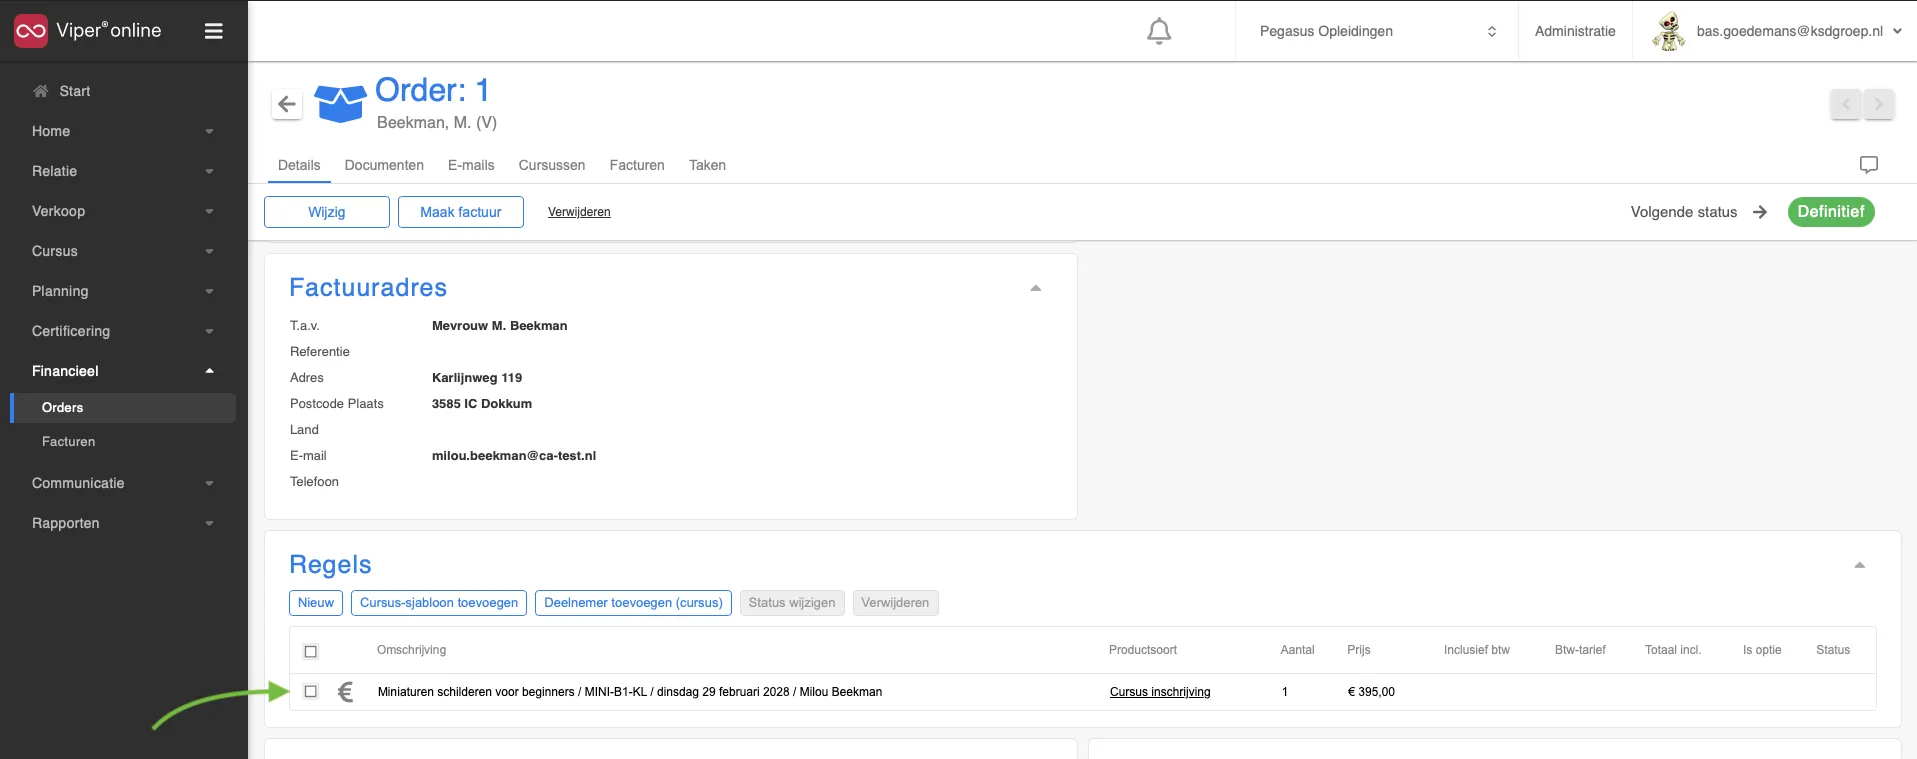Go back with the arrow button
Viewport: 1917px width, 759px height.
pyautogui.click(x=287, y=104)
